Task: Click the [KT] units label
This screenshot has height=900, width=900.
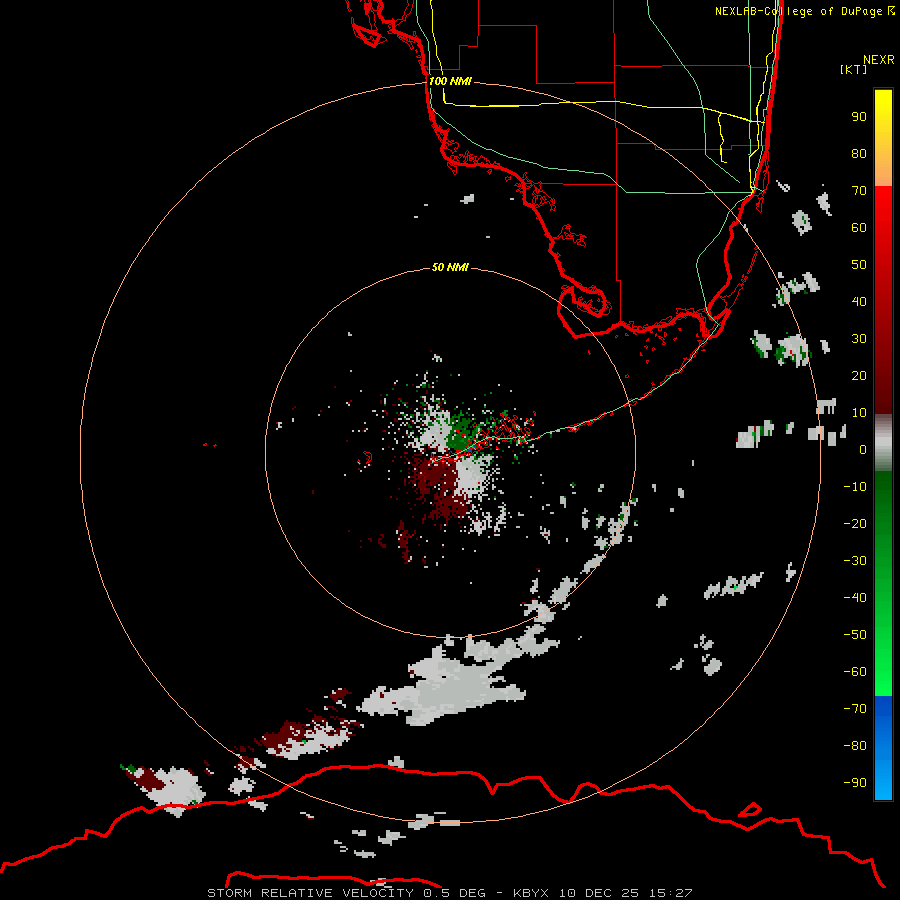Action: (x=853, y=69)
